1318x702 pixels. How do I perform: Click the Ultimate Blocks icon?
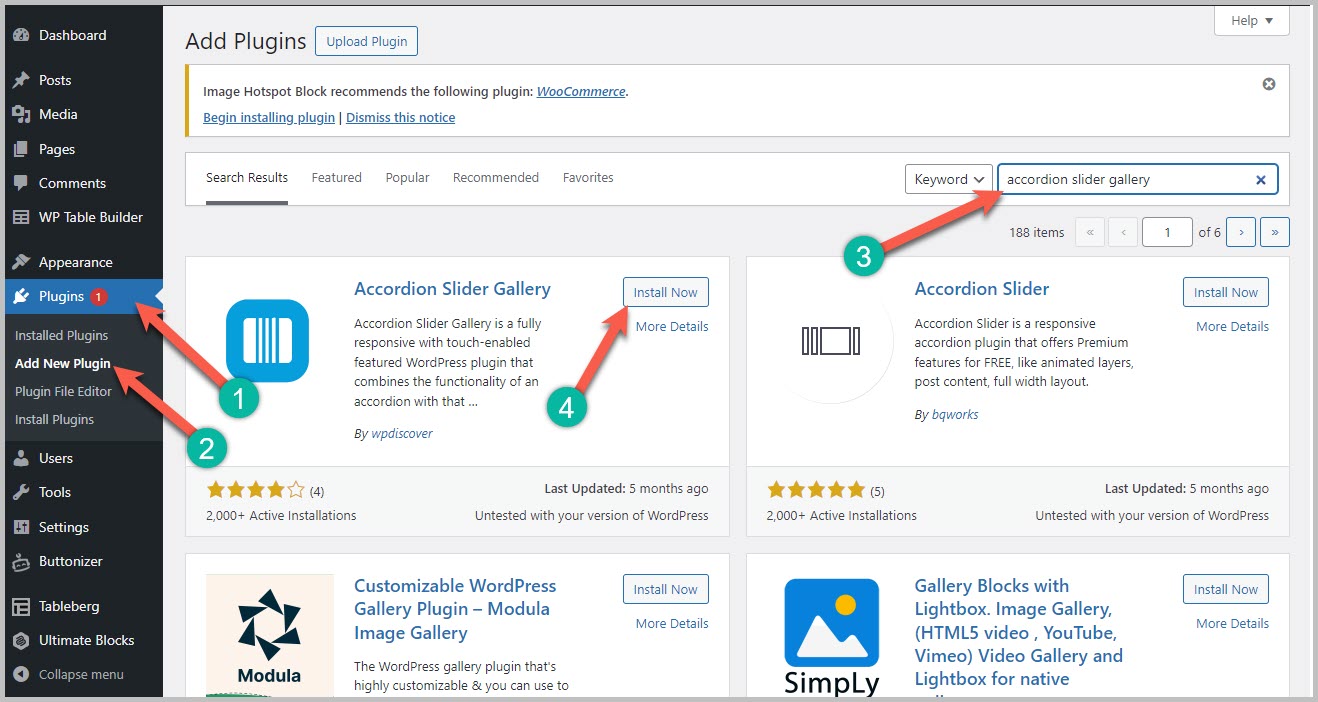[21, 640]
